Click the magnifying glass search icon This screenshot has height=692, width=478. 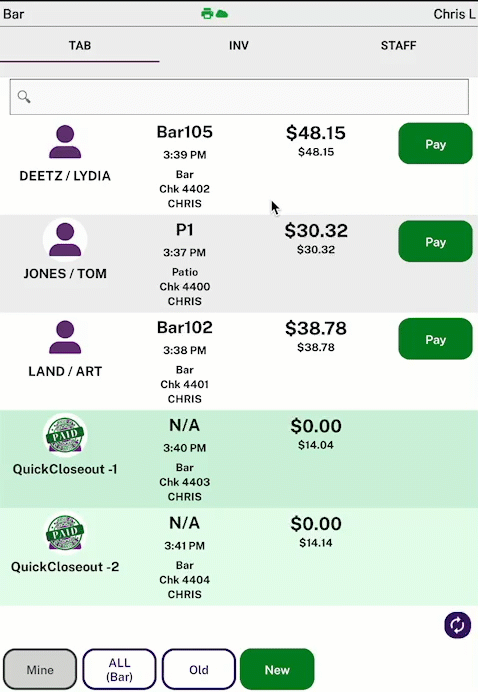[x=24, y=97]
